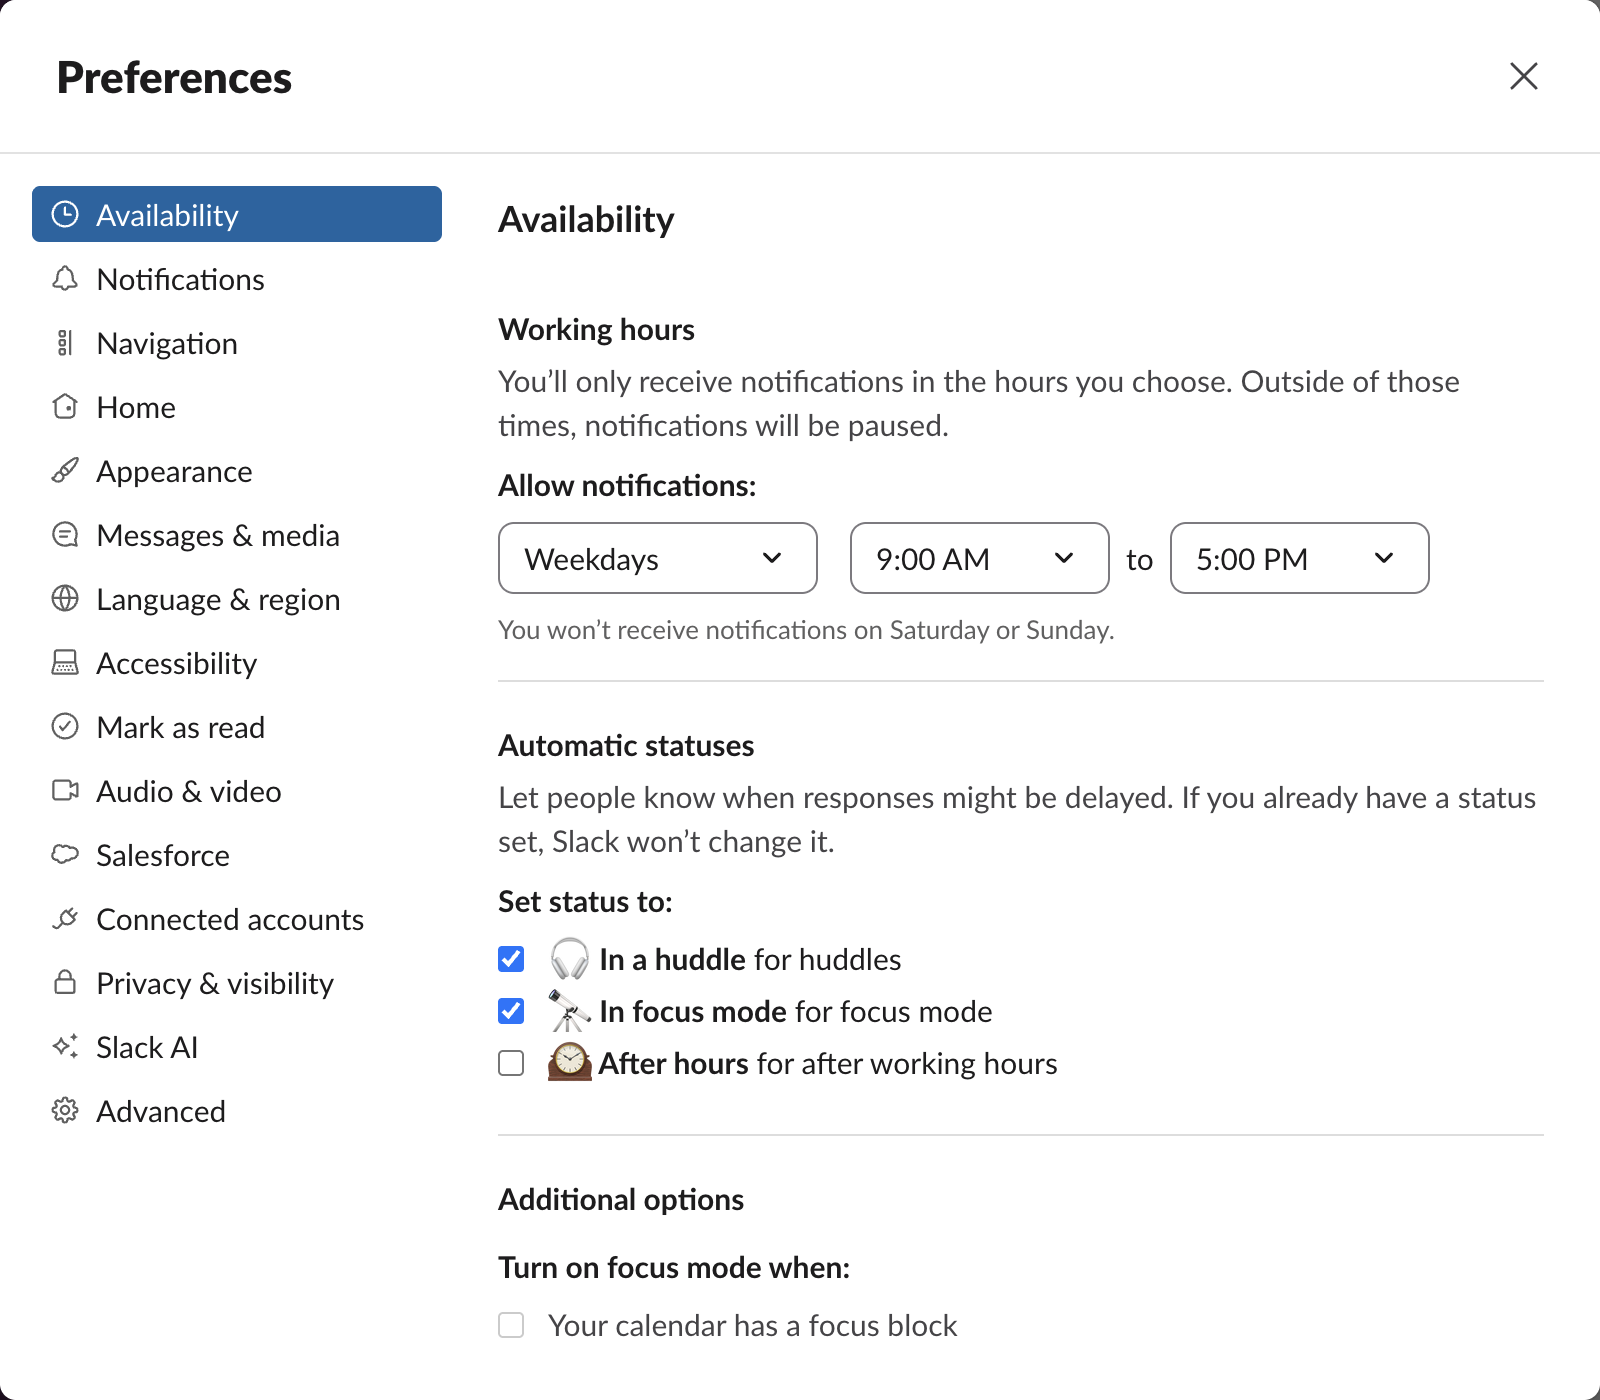Click the sparkle icon for Slack AI
The image size is (1600, 1400).
tap(65, 1046)
